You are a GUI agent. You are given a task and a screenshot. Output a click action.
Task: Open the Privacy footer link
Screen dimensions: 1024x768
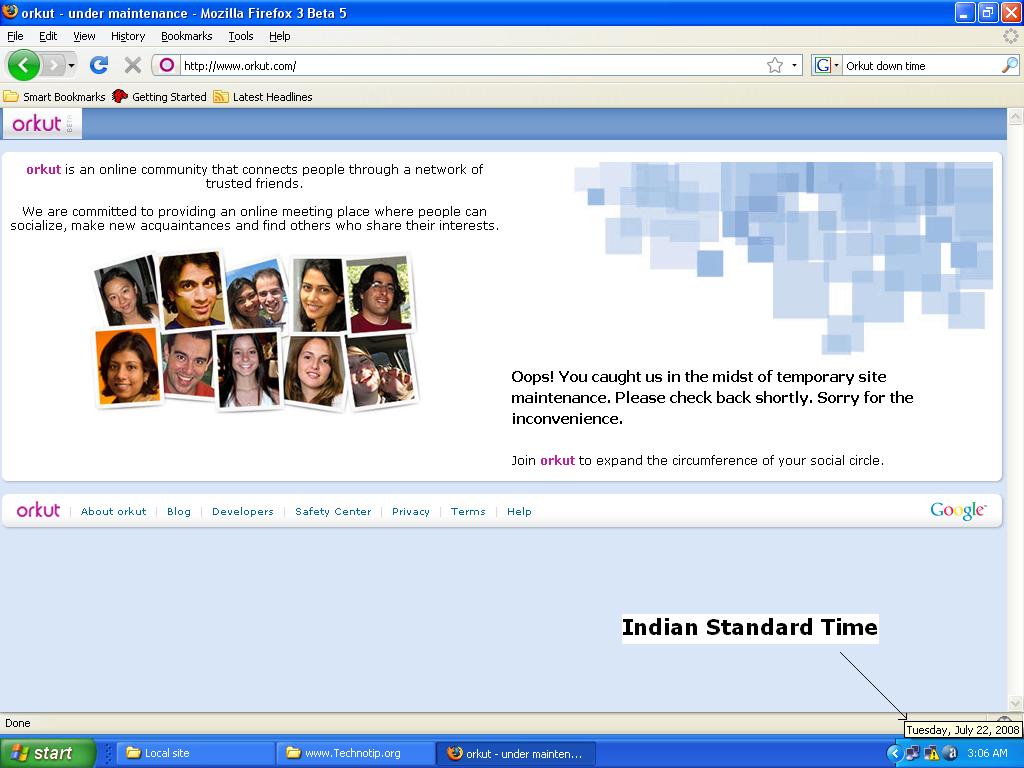click(410, 511)
